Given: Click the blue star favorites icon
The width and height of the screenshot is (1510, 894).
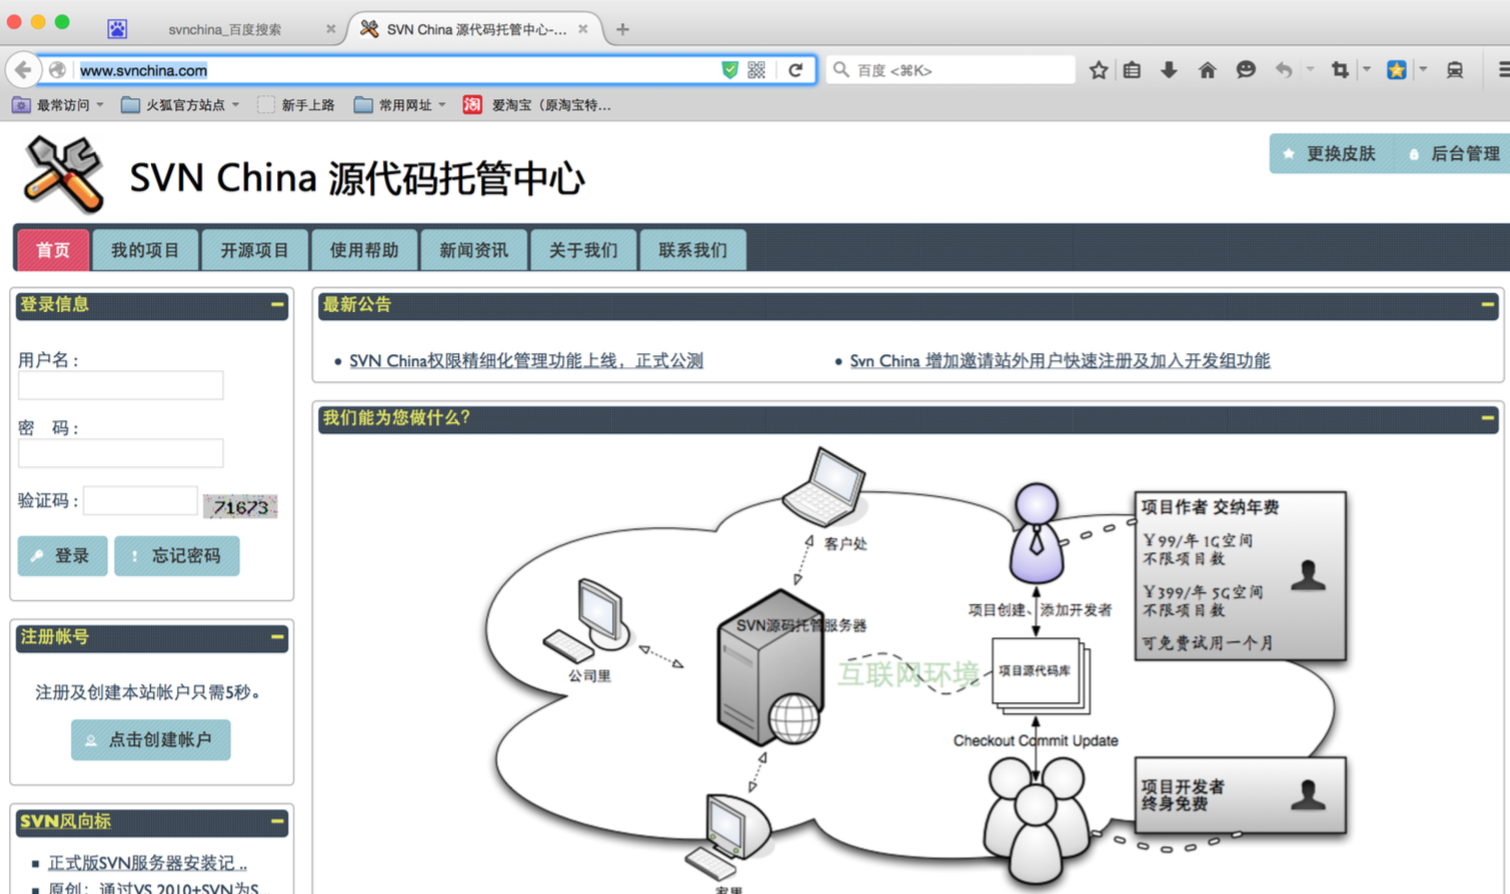Looking at the screenshot, I should pyautogui.click(x=1397, y=70).
